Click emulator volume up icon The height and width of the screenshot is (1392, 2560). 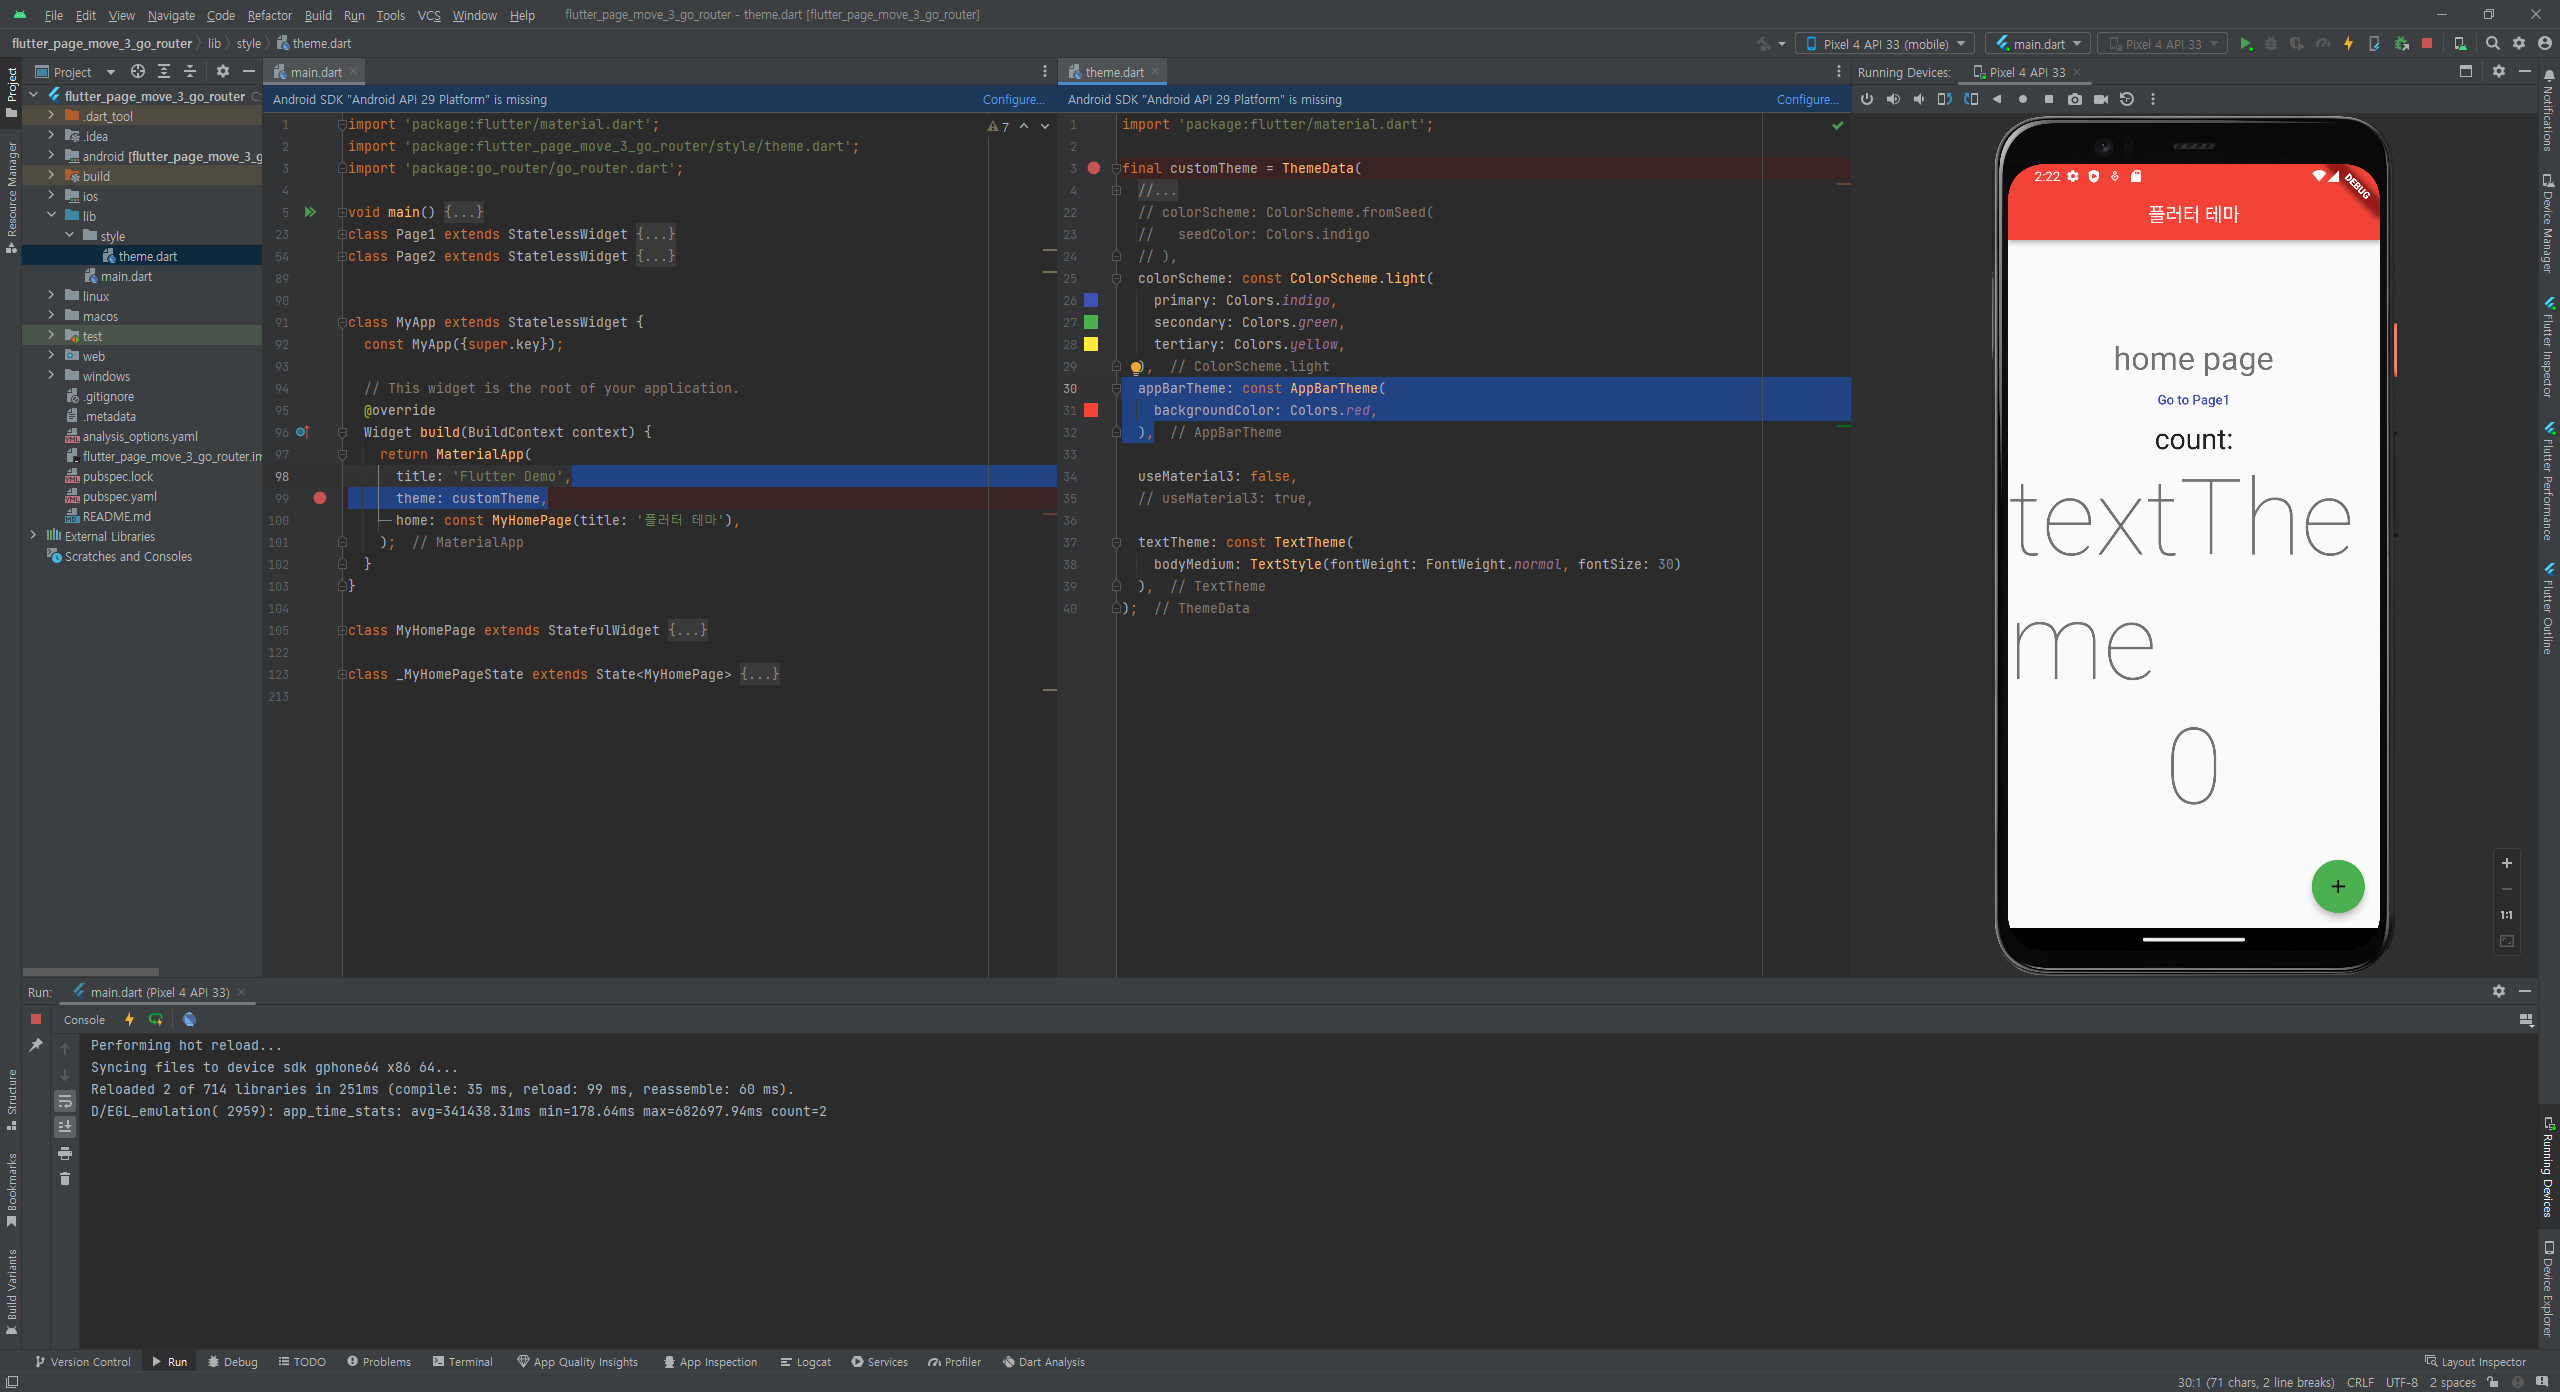1893,99
